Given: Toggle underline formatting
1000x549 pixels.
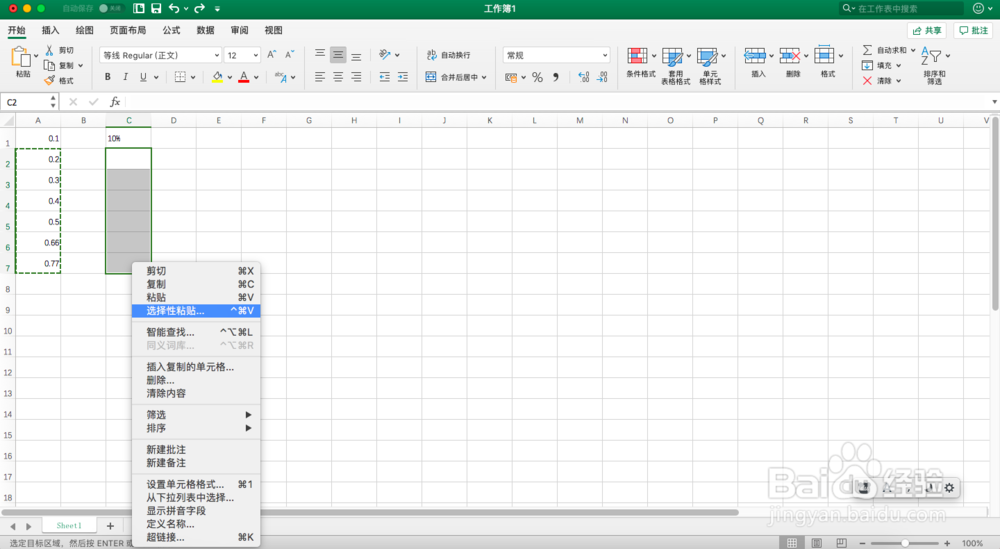Looking at the screenshot, I should (x=143, y=77).
